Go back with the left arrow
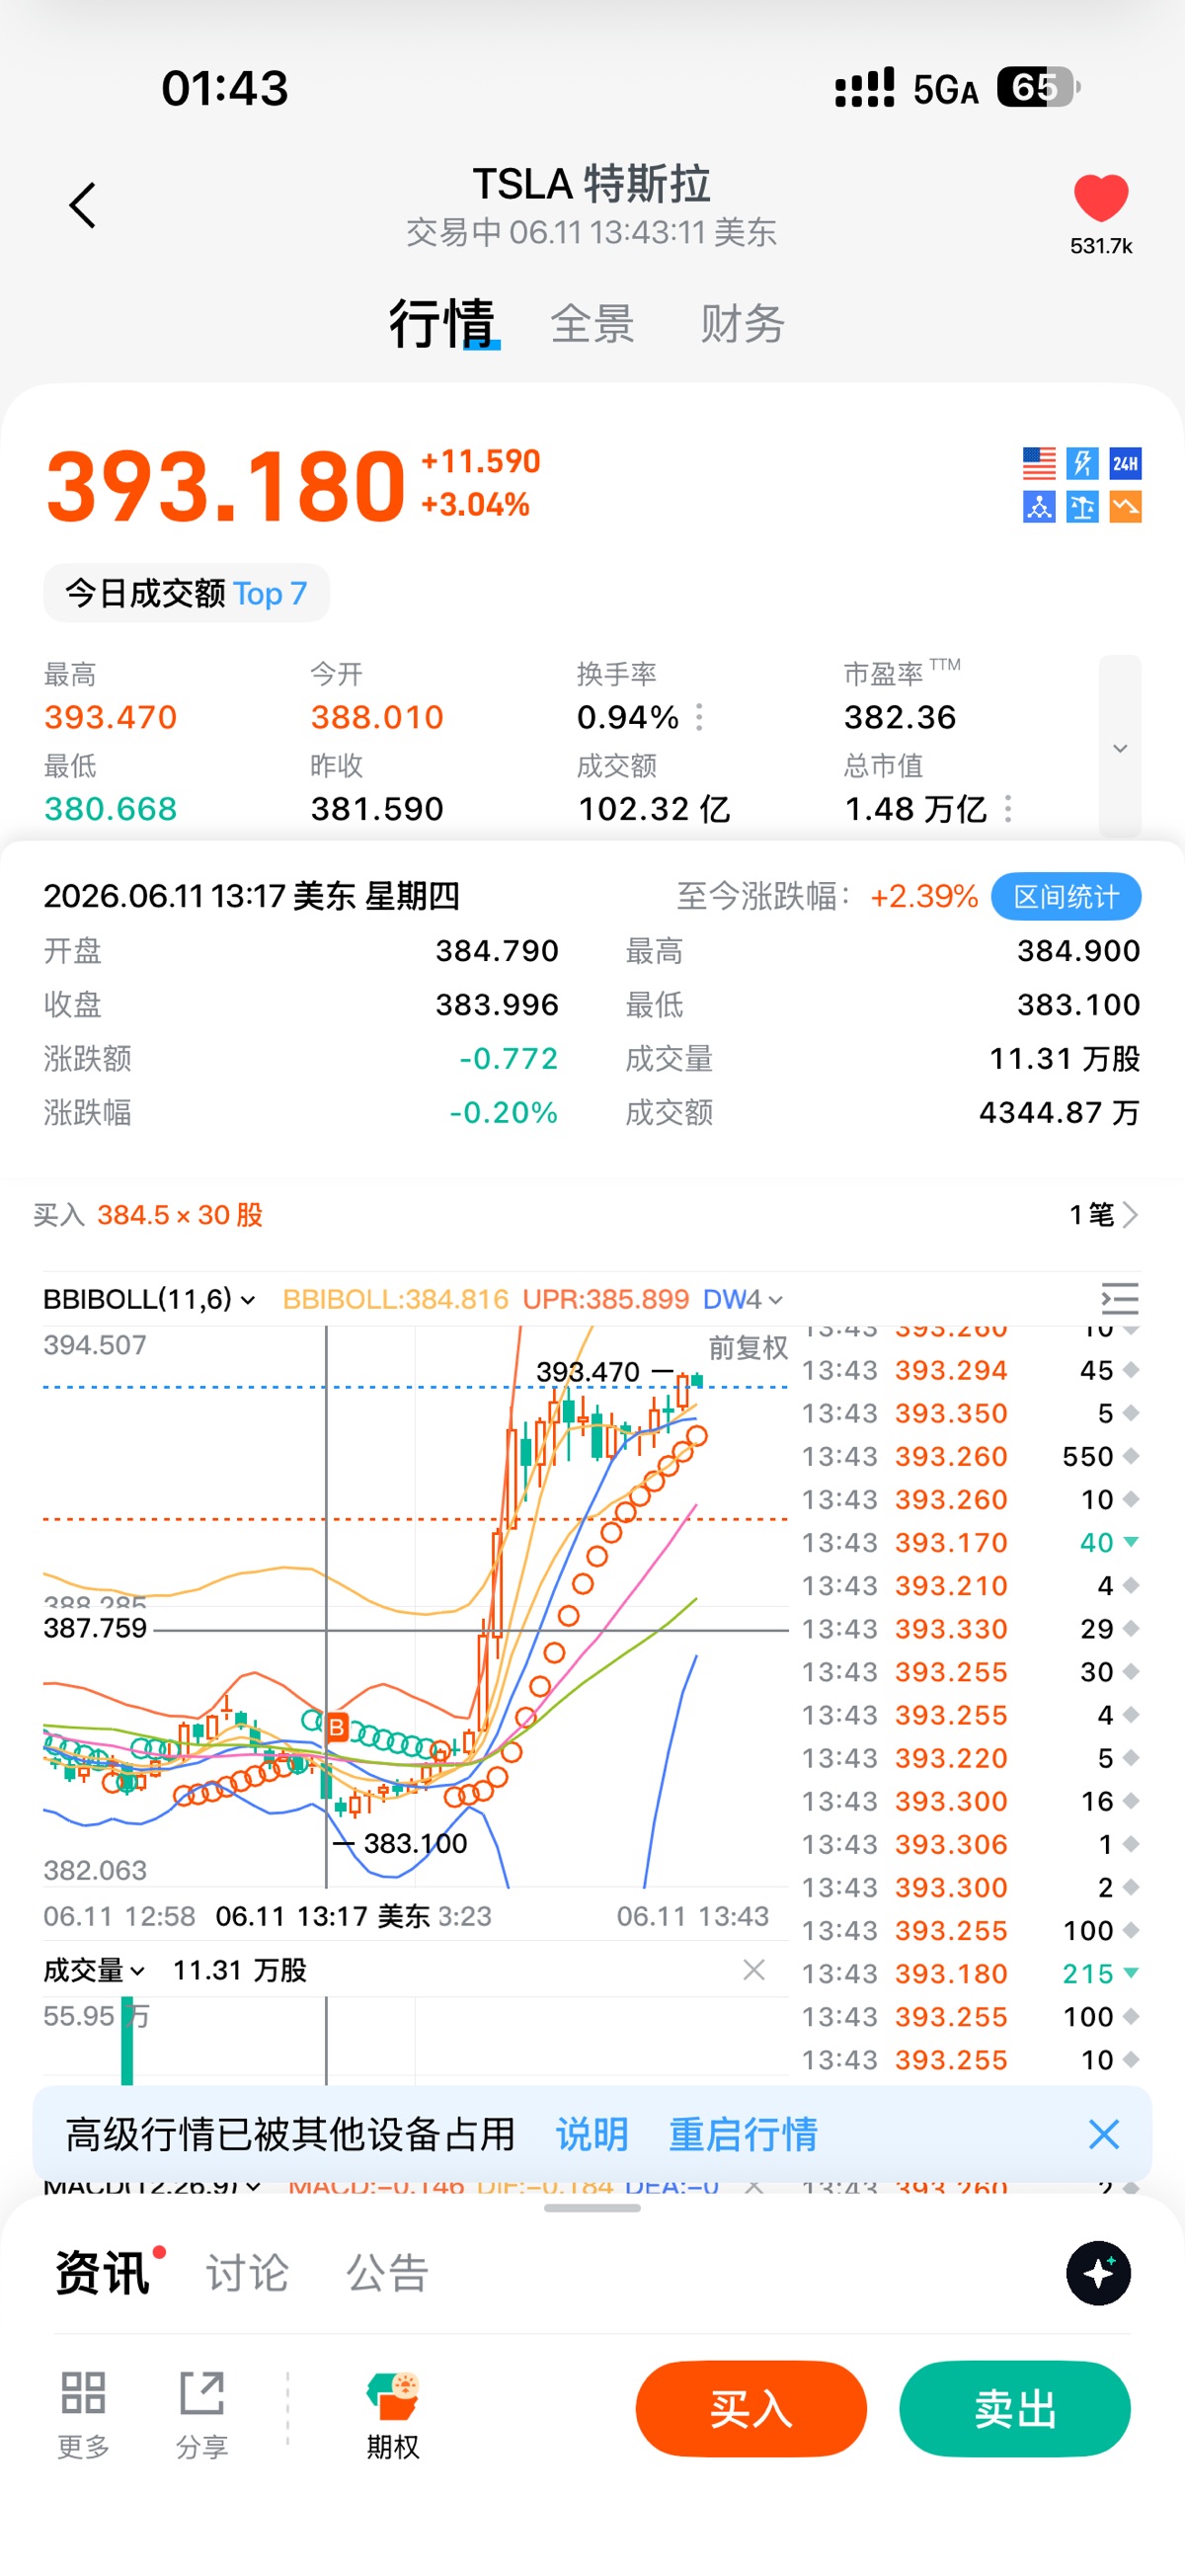 tap(82, 205)
